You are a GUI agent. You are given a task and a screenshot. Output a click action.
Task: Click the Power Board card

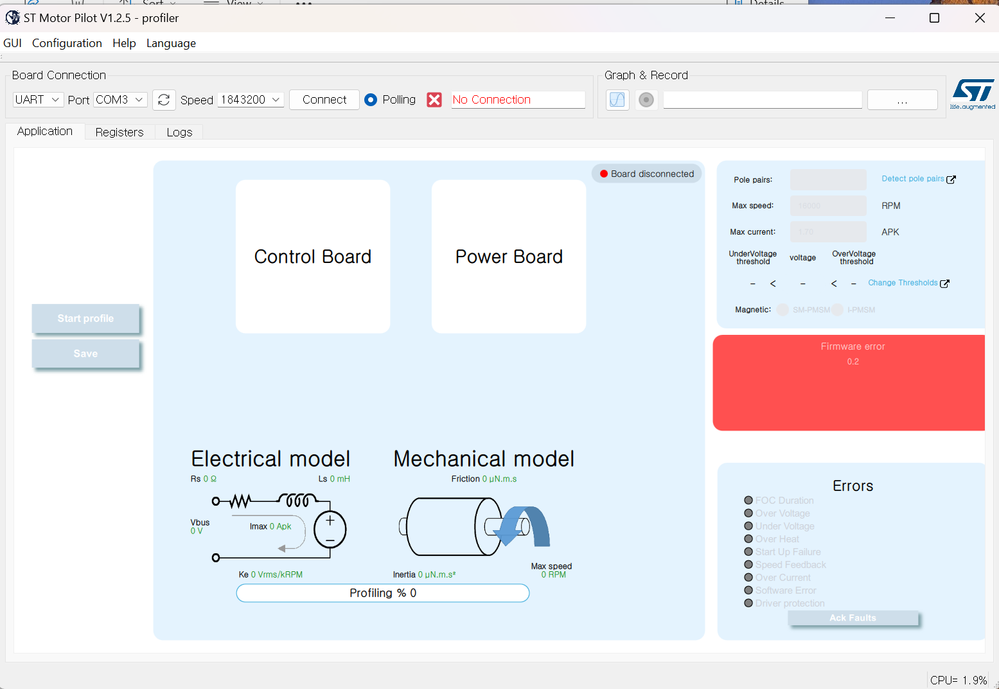pyautogui.click(x=508, y=256)
